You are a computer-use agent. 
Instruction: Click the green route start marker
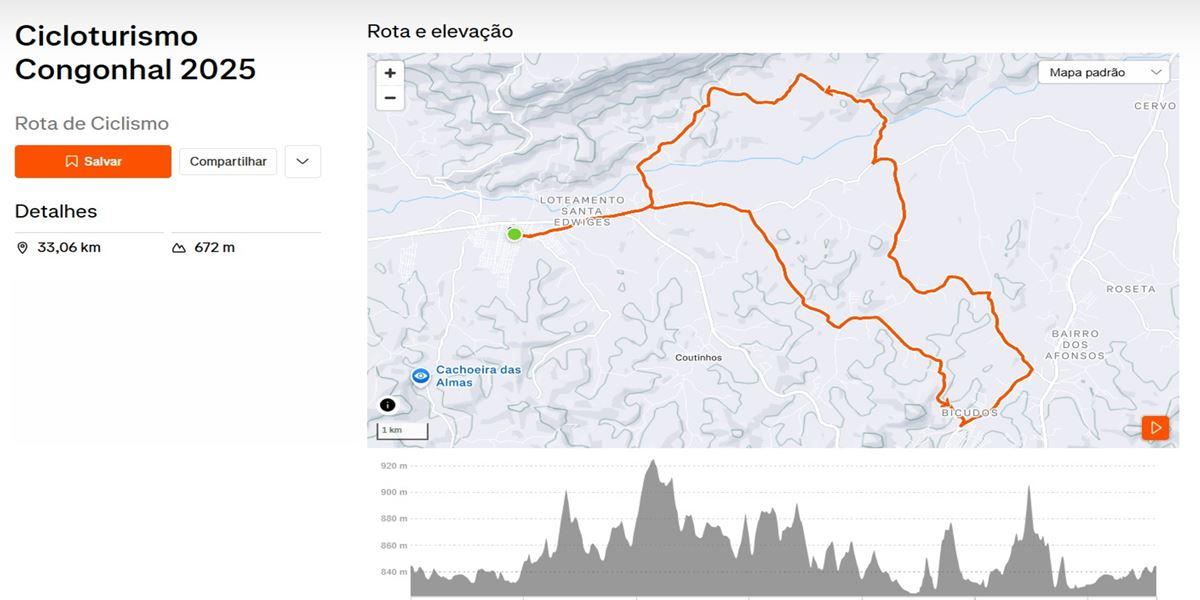pyautogui.click(x=514, y=234)
